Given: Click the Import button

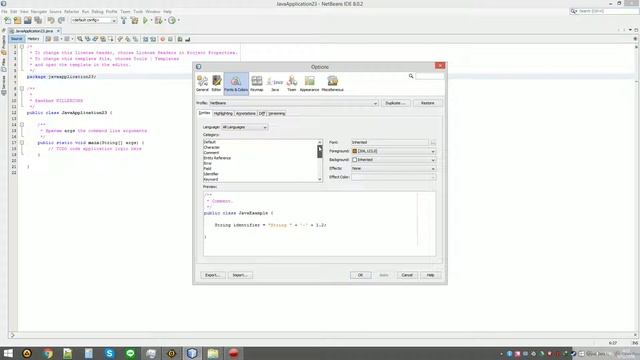Looking at the screenshot, I should coord(240,275).
